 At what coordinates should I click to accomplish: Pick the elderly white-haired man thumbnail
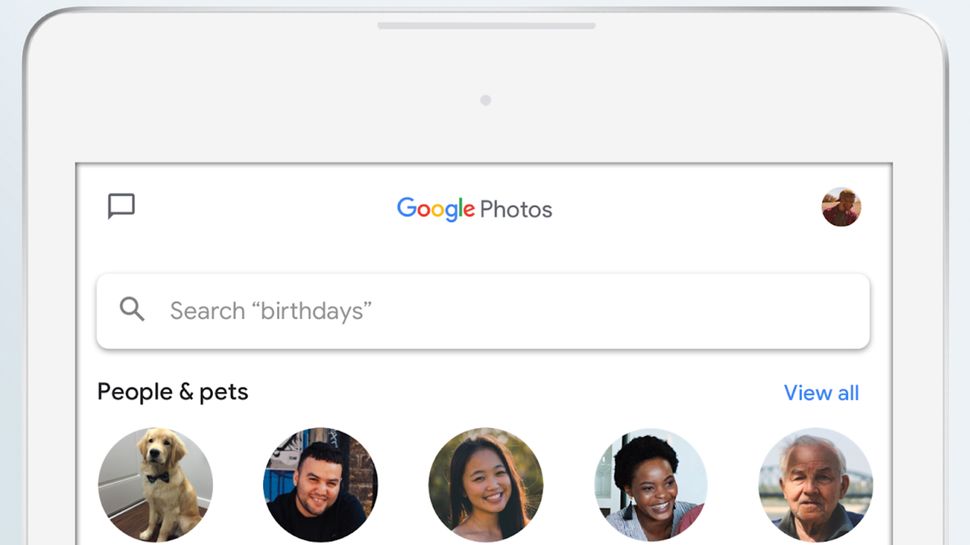pyautogui.click(x=815, y=485)
